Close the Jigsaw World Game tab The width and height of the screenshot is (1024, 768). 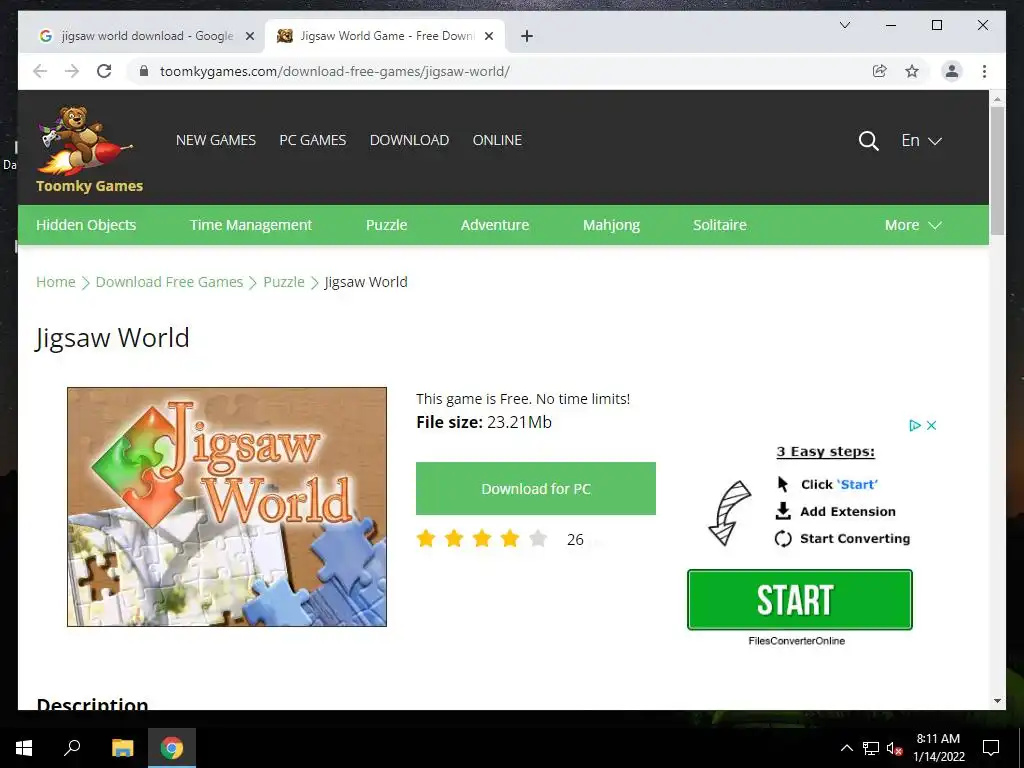click(488, 36)
